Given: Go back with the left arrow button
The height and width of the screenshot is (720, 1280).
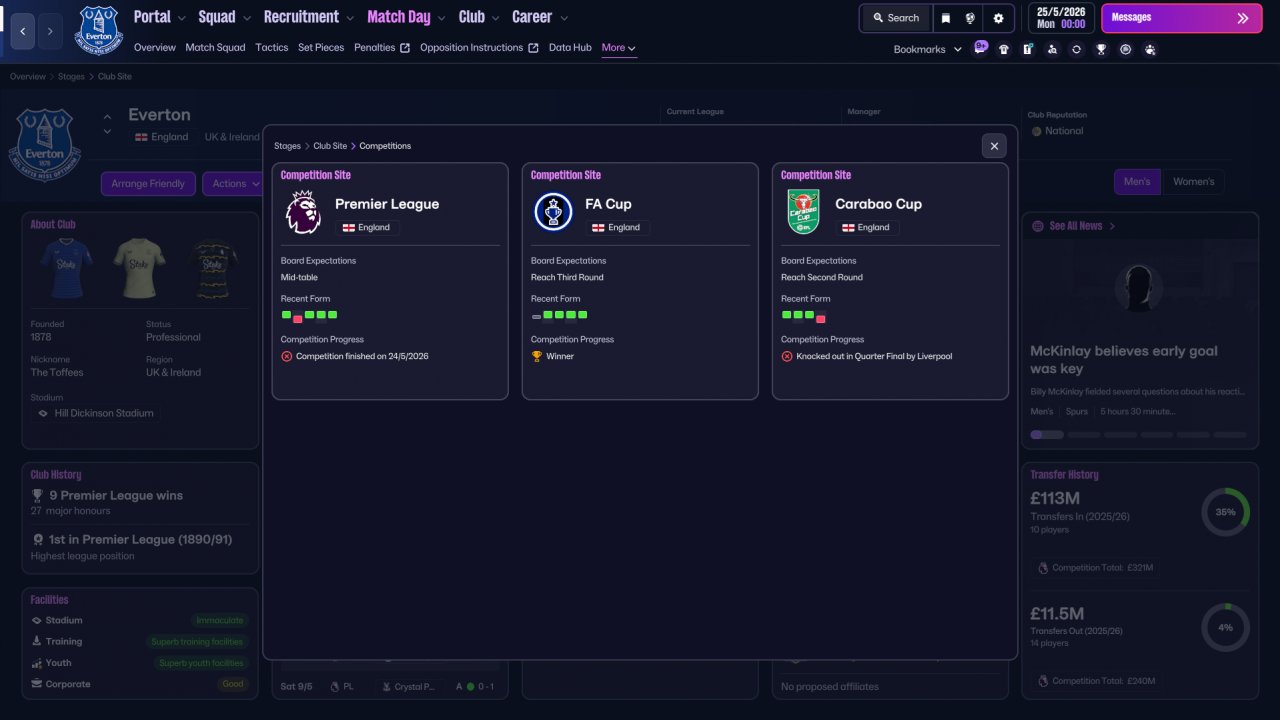Looking at the screenshot, I should pos(22,31).
